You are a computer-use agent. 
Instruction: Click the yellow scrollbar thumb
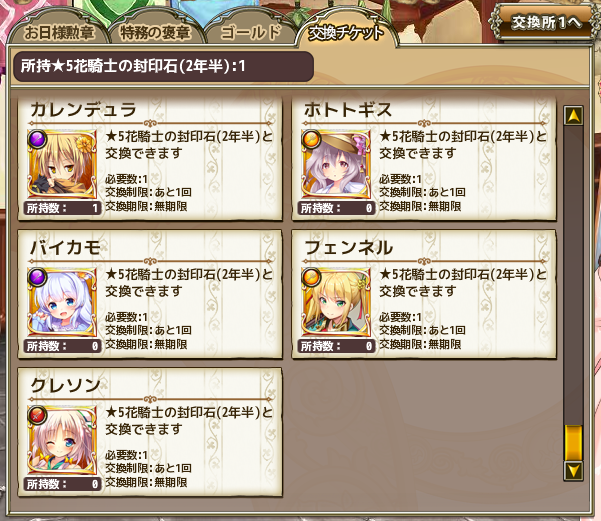tap(573, 443)
